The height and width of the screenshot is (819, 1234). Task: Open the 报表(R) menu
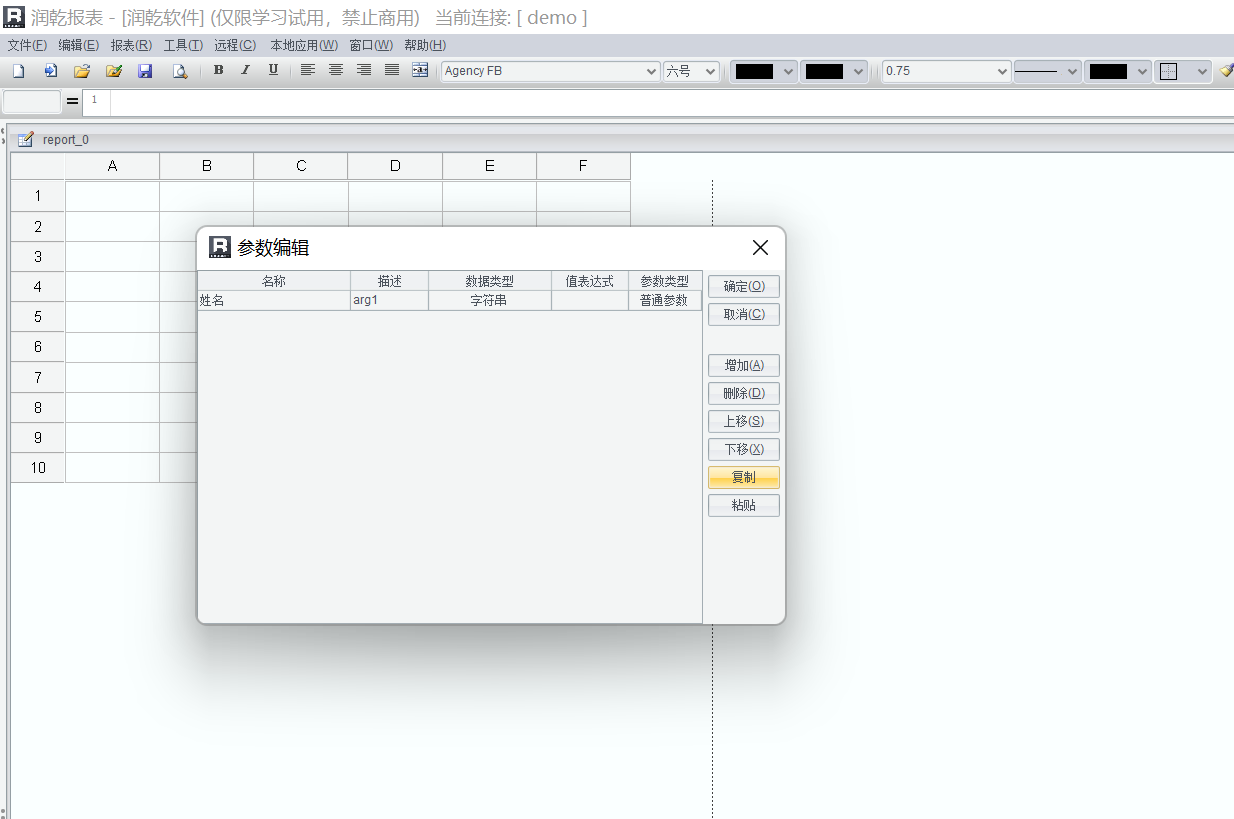(131, 45)
